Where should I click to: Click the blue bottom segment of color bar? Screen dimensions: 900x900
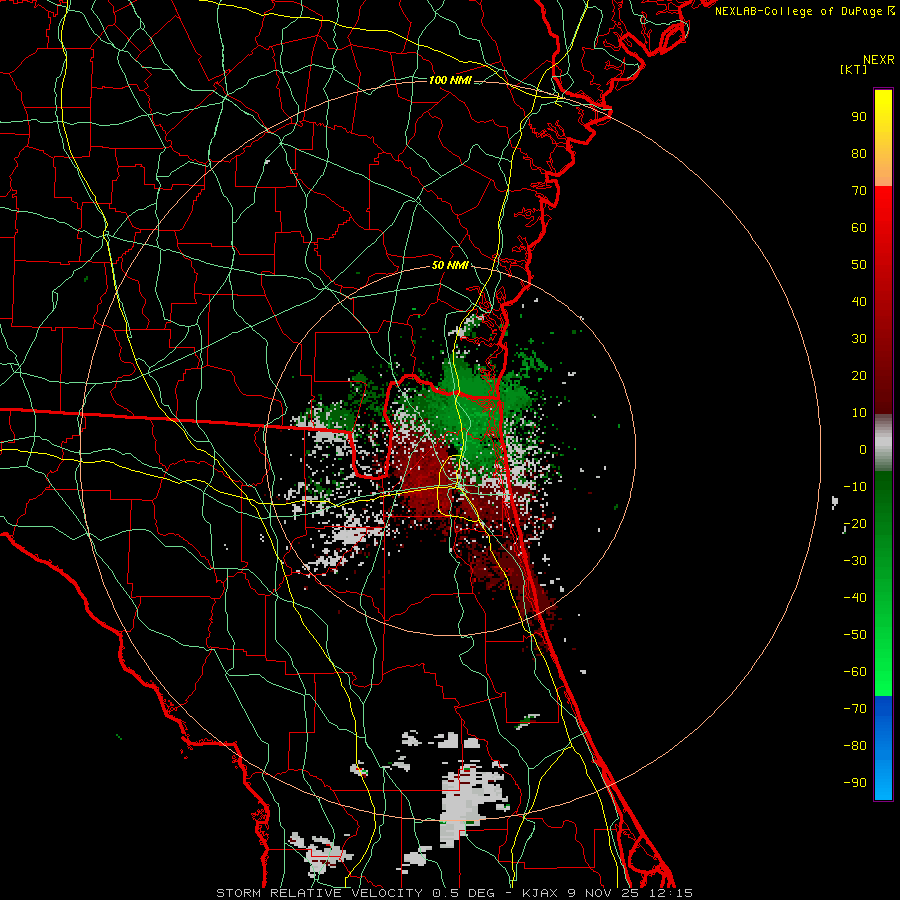click(883, 748)
